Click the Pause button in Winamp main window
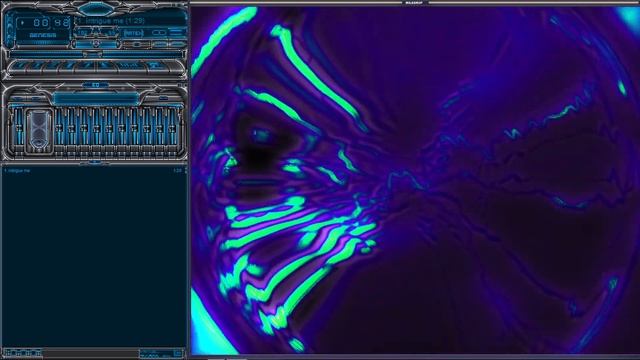The width and height of the screenshot is (640, 360). point(51,65)
